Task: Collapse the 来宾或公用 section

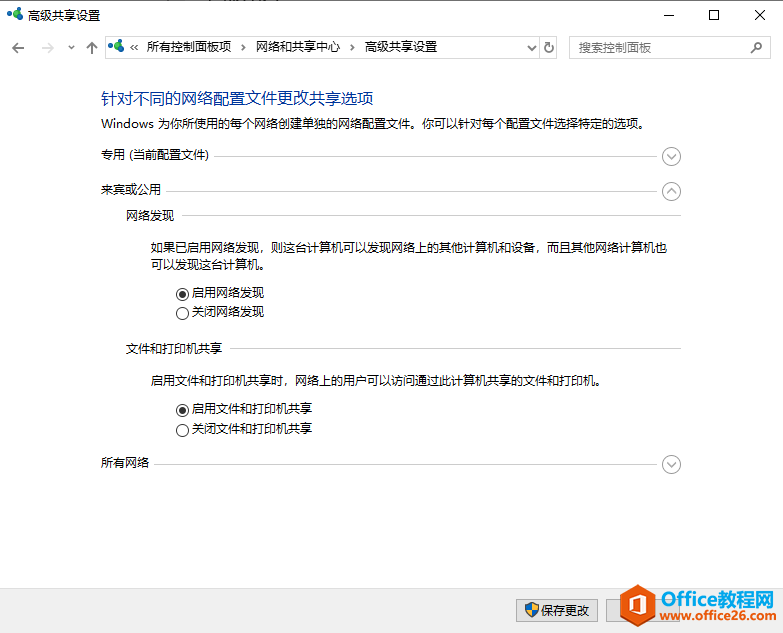Action: [671, 191]
